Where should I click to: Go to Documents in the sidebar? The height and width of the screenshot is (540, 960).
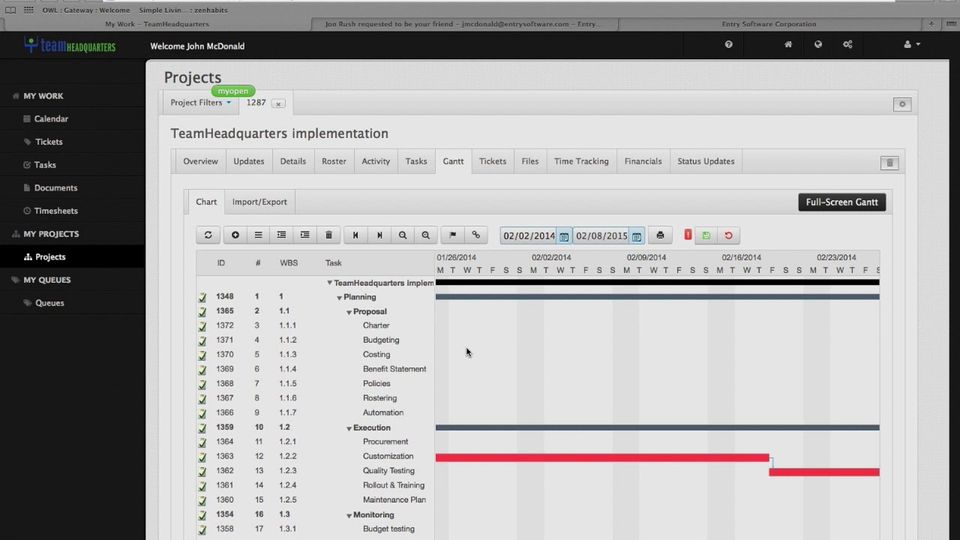55,188
